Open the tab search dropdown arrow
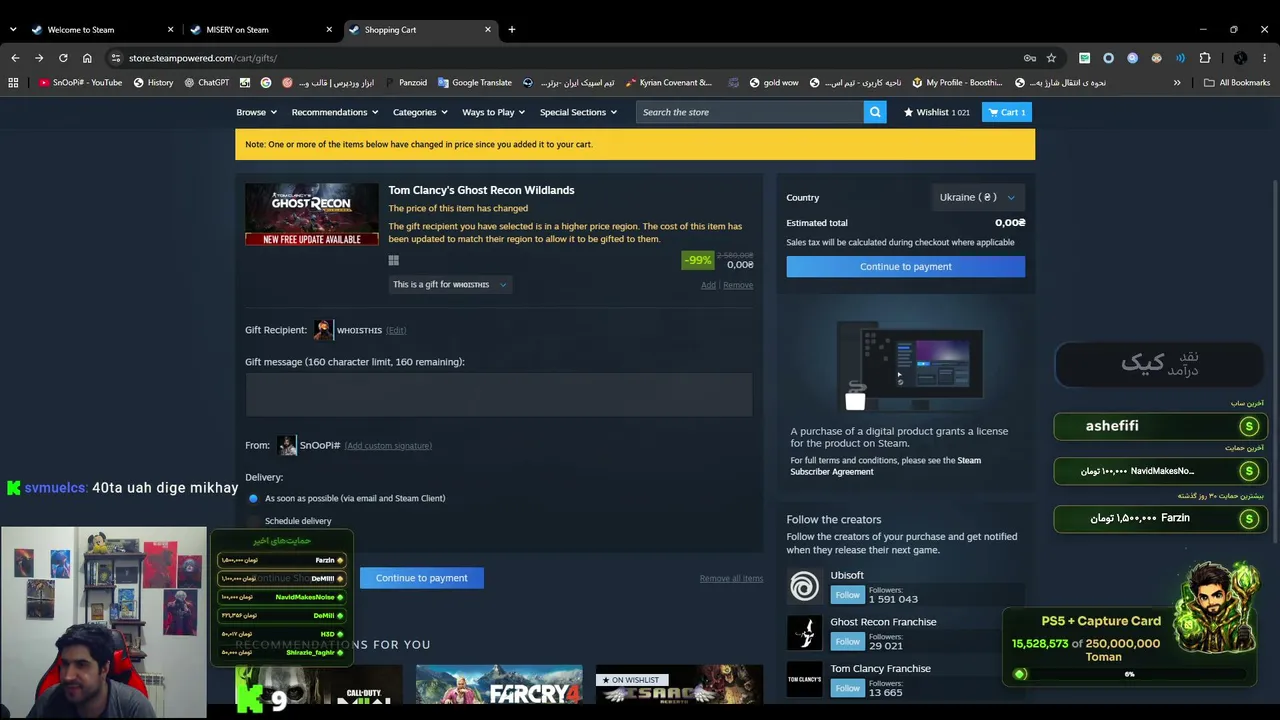1280x720 pixels. point(13,30)
